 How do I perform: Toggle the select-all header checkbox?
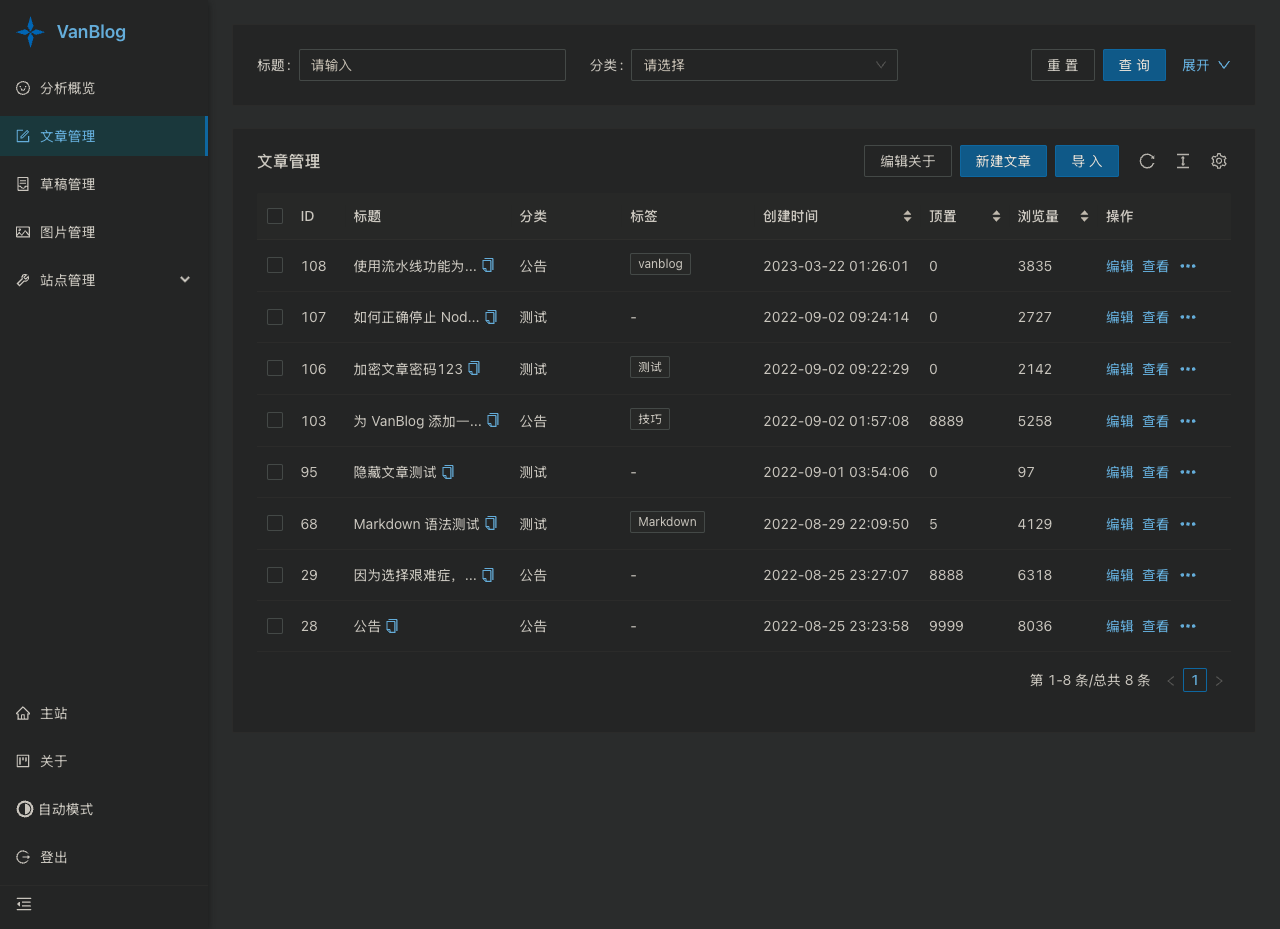pyautogui.click(x=275, y=216)
